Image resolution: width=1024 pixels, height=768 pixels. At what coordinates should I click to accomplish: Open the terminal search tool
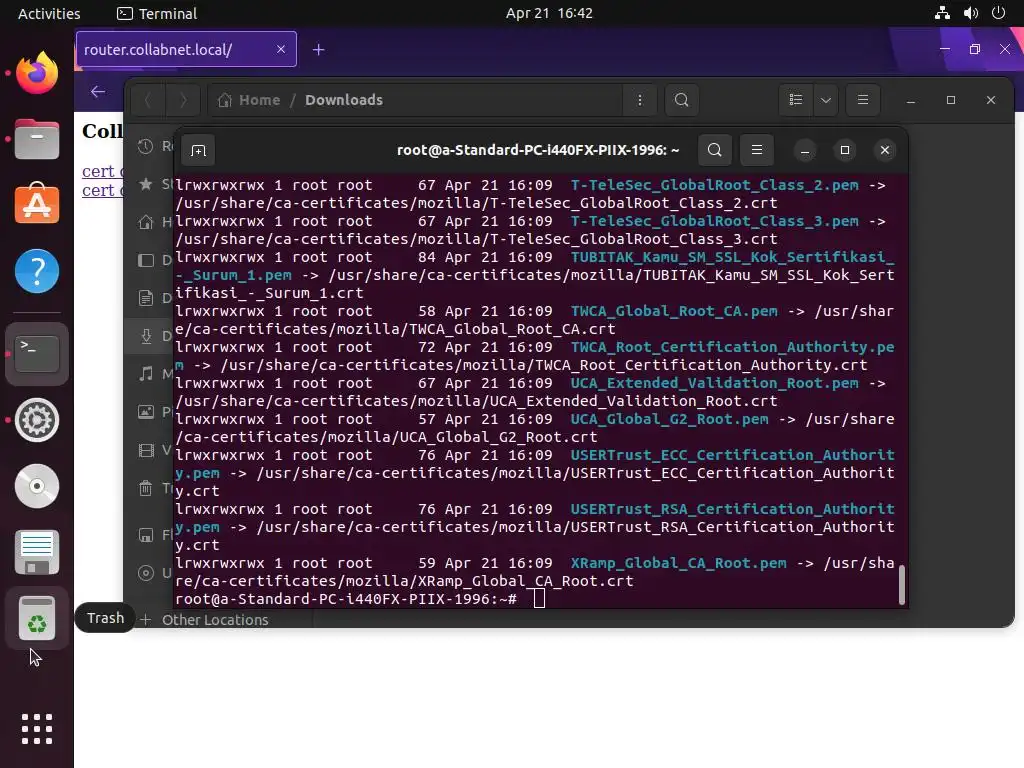(714, 150)
